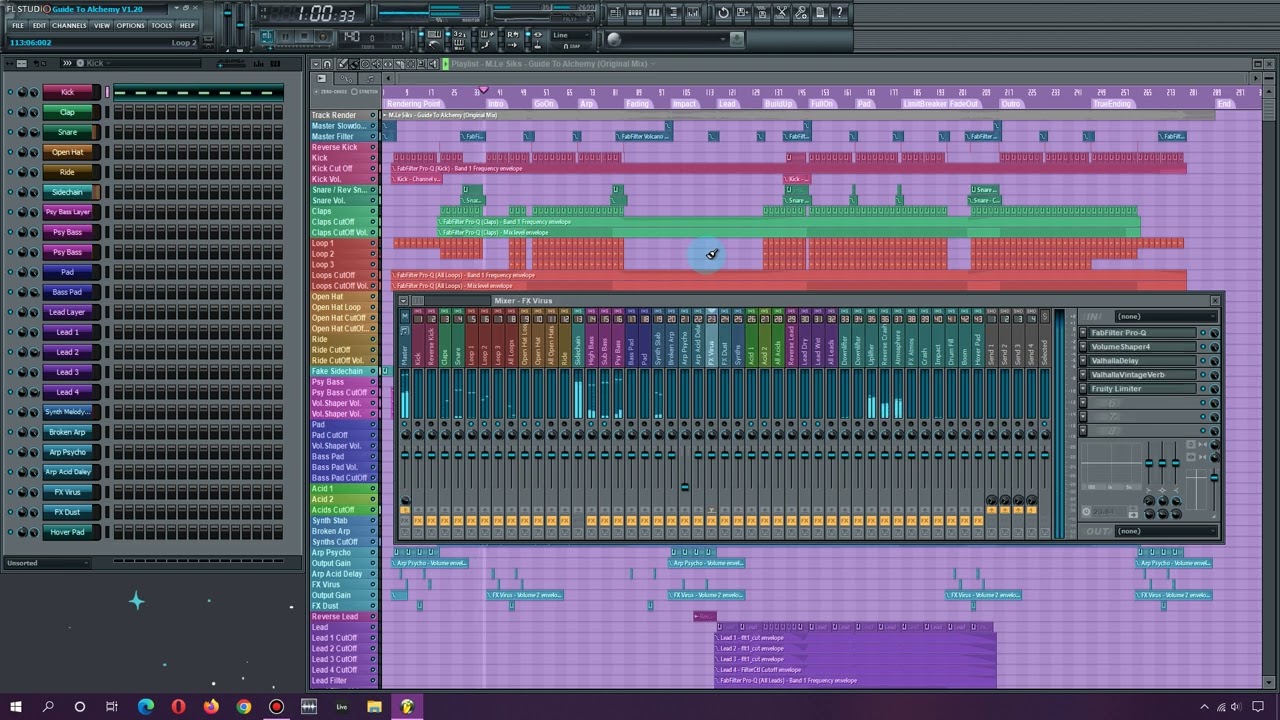Open the browser panel icon
This screenshot has height=720, width=1280.
(x=673, y=13)
